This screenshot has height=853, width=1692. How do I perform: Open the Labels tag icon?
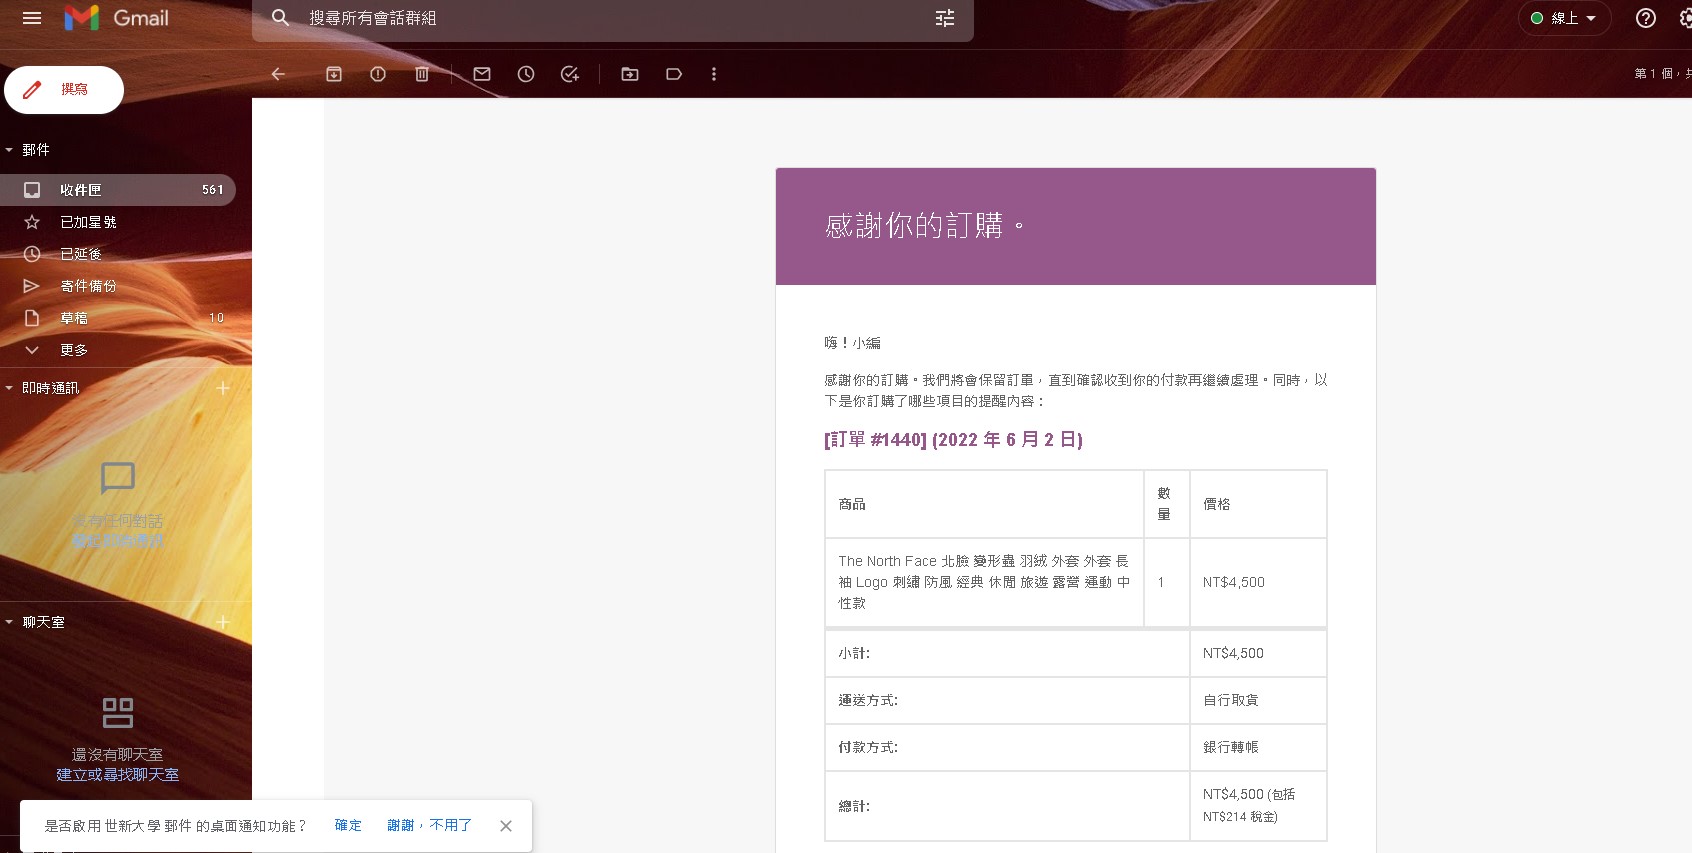pos(674,74)
